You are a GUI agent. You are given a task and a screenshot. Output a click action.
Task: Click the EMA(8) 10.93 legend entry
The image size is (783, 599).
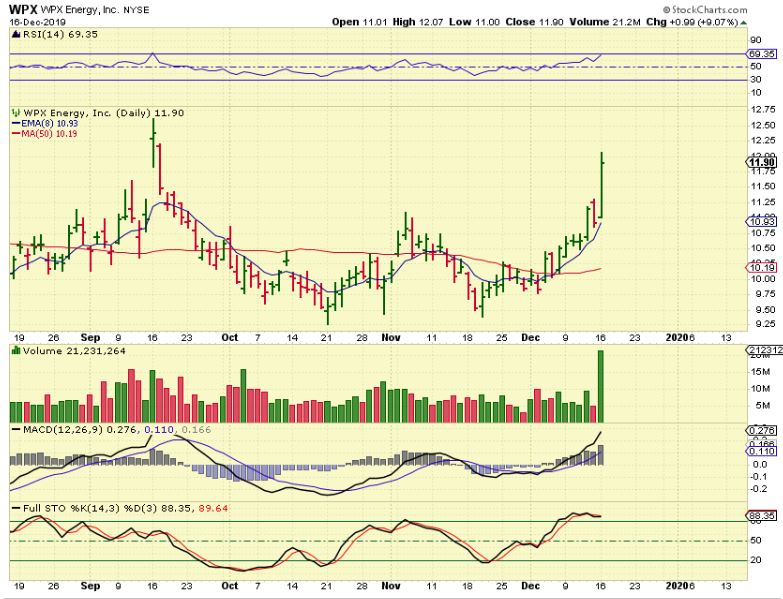(x=44, y=123)
